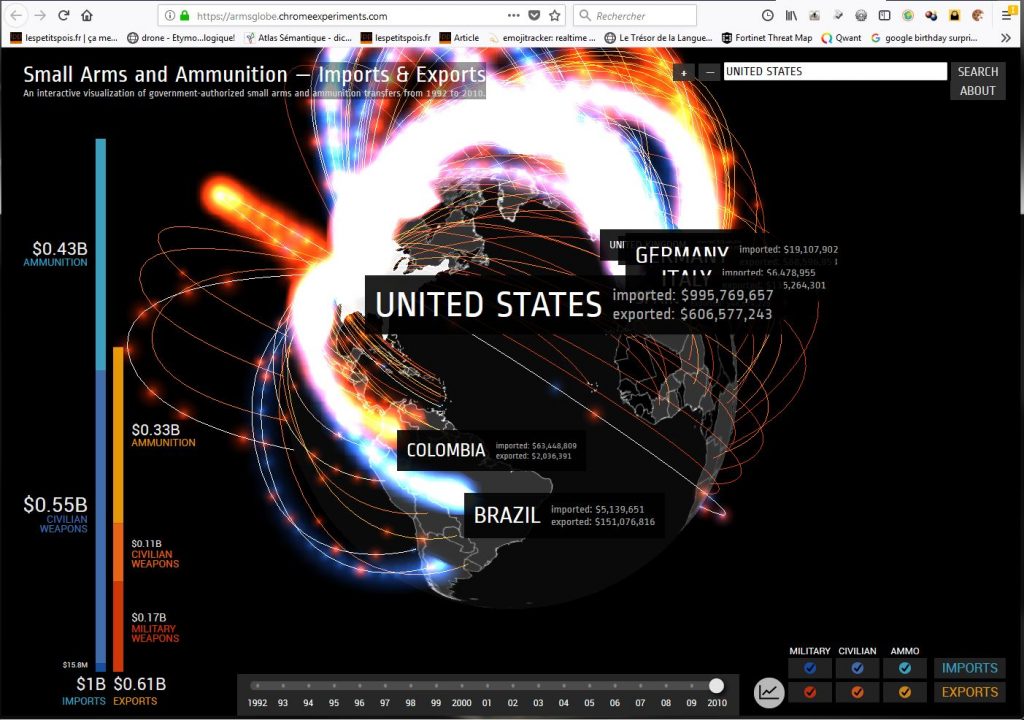Image resolution: width=1024 pixels, height=720 pixels.
Task: Click the zoom out minus button
Action: (x=709, y=72)
